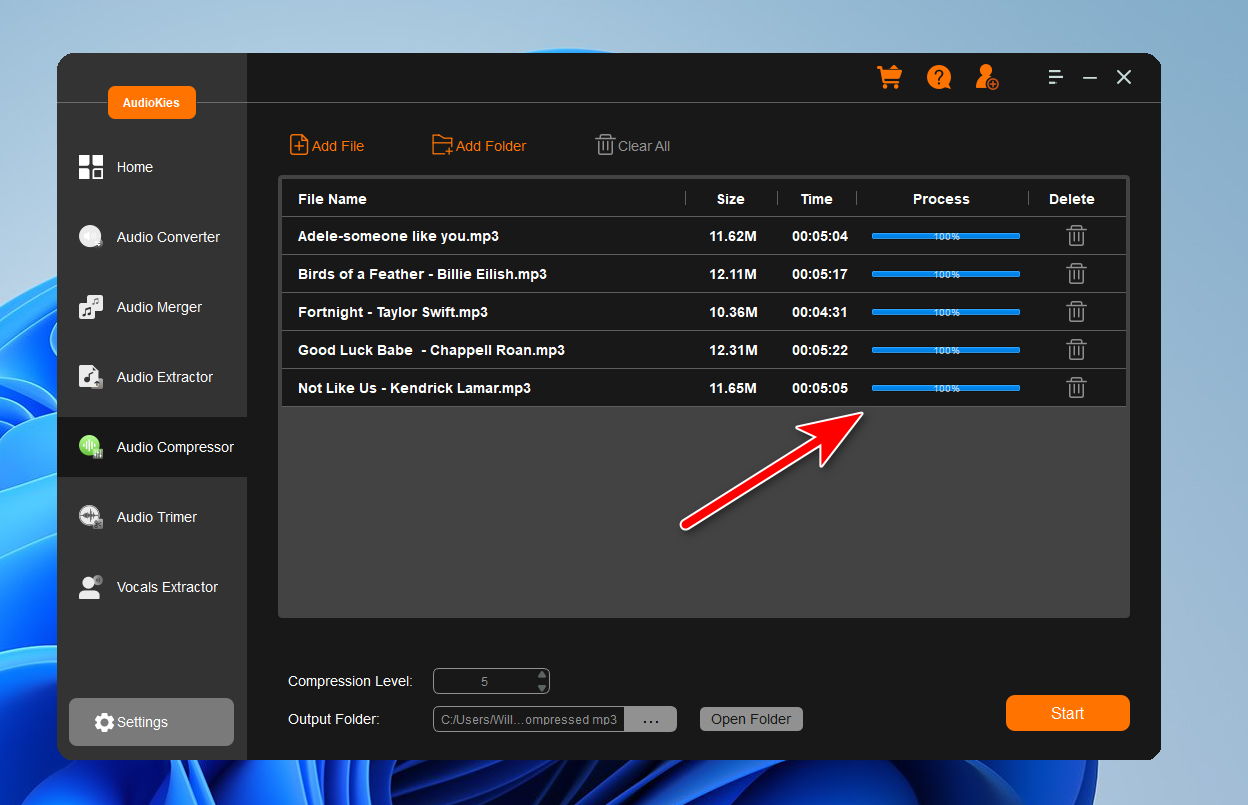Viewport: 1248px width, 805px height.
Task: Click the Audio Compressor sidebar icon
Action: [91, 447]
